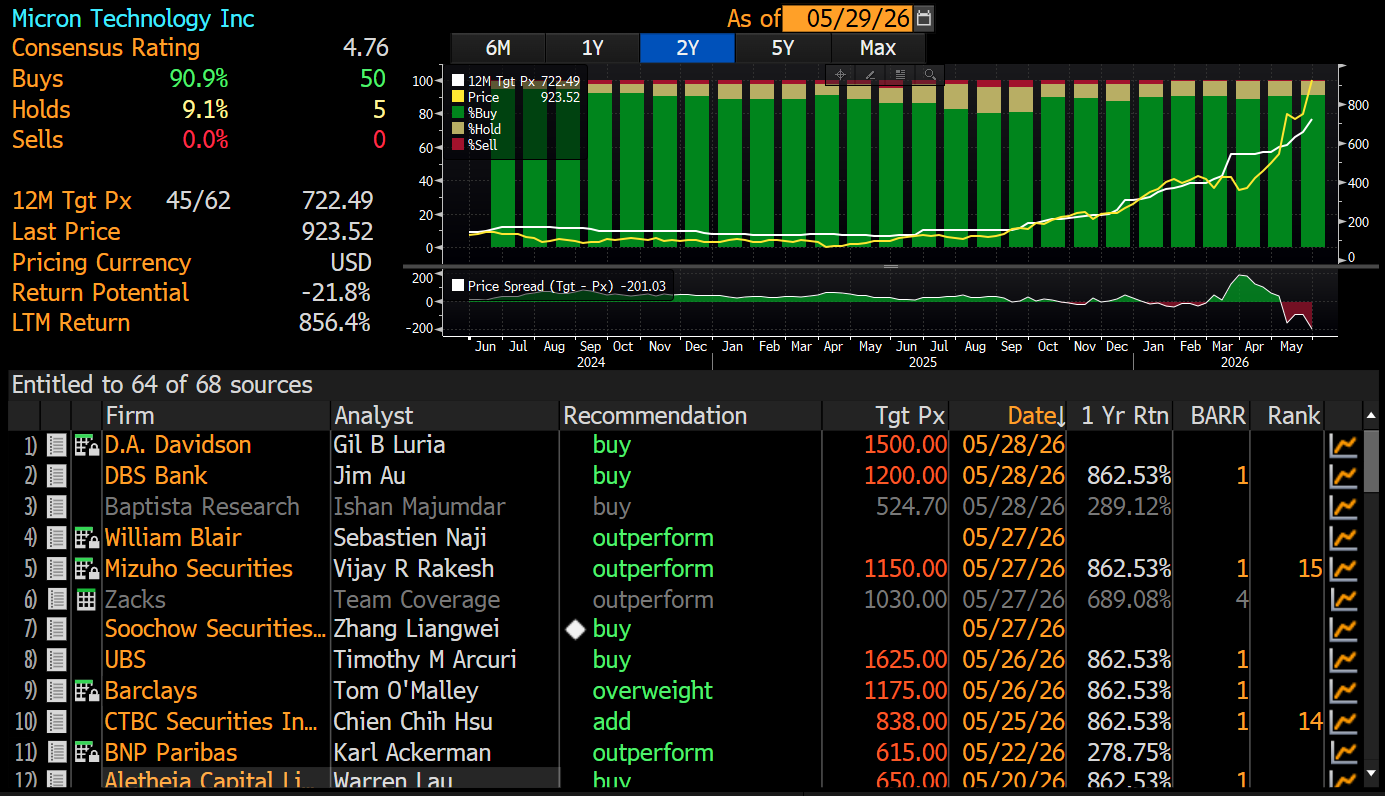The image size is (1385, 796).
Task: Sort by the Tgt Px column header
Action: pos(886,416)
